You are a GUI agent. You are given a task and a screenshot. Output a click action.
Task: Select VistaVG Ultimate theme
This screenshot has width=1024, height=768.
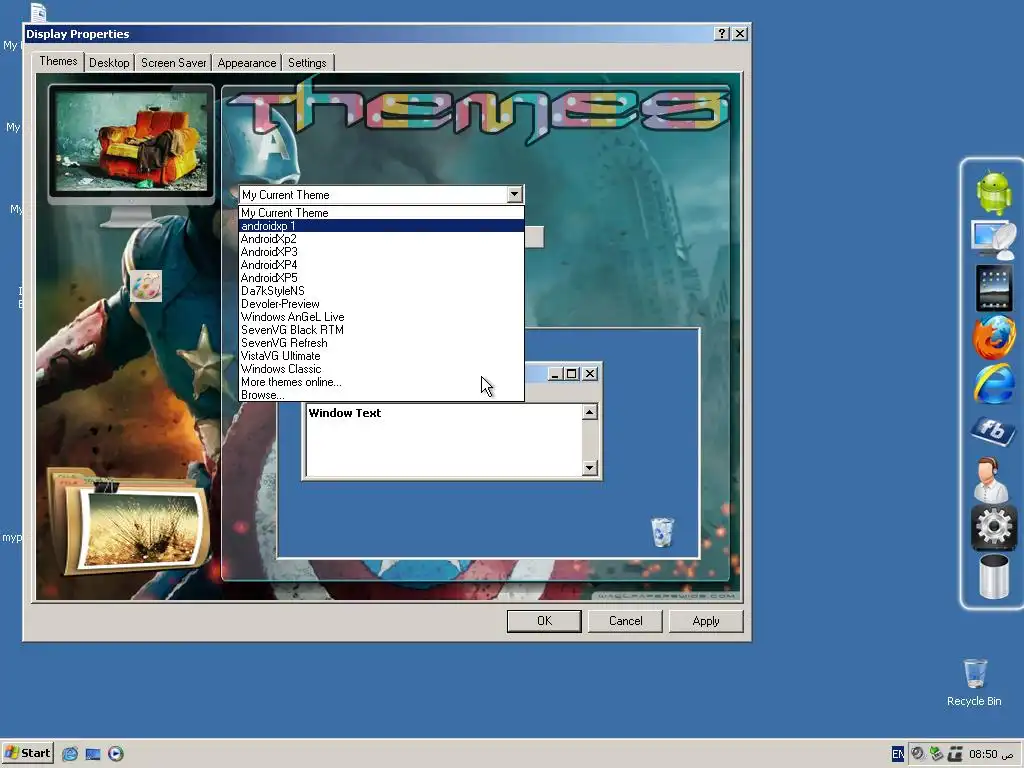[381, 357]
